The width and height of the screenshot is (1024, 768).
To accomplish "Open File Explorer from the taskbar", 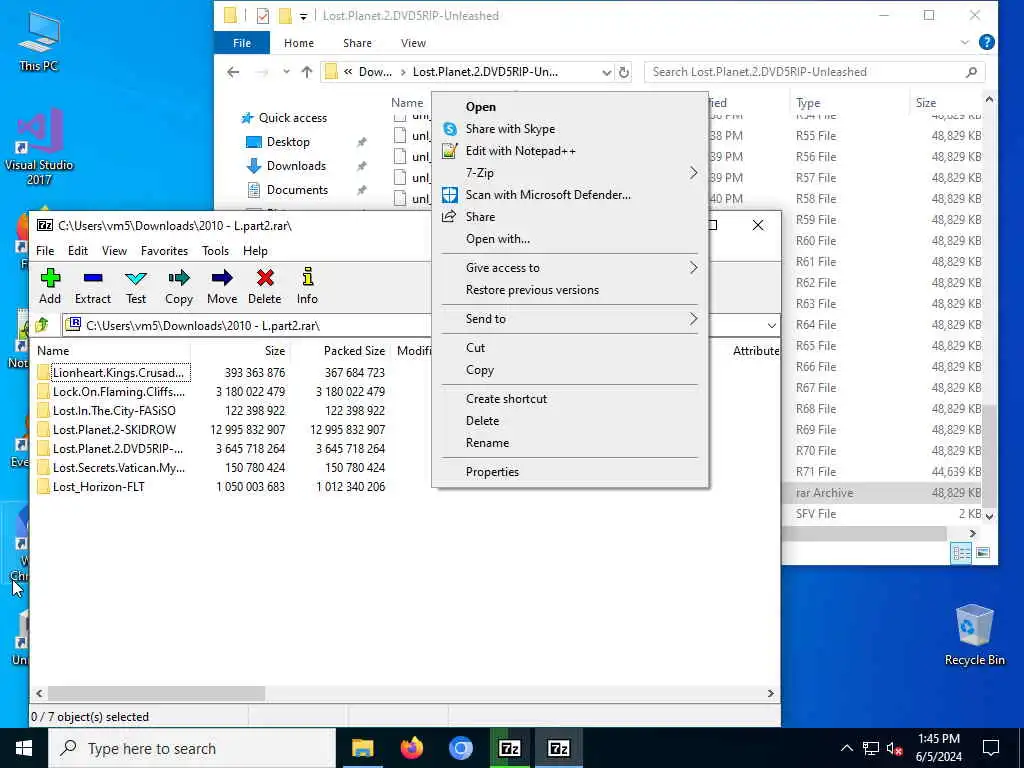I will (362, 748).
